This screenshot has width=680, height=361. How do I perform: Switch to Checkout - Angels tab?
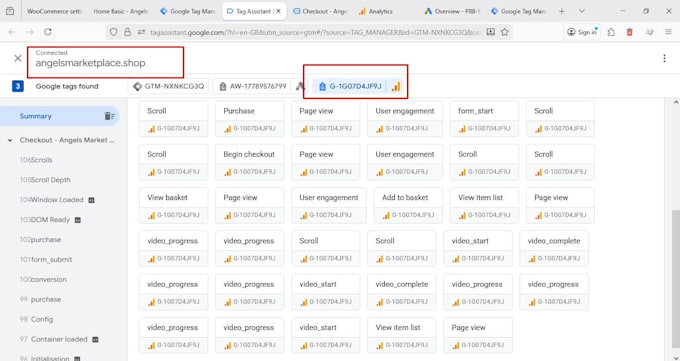(x=320, y=11)
